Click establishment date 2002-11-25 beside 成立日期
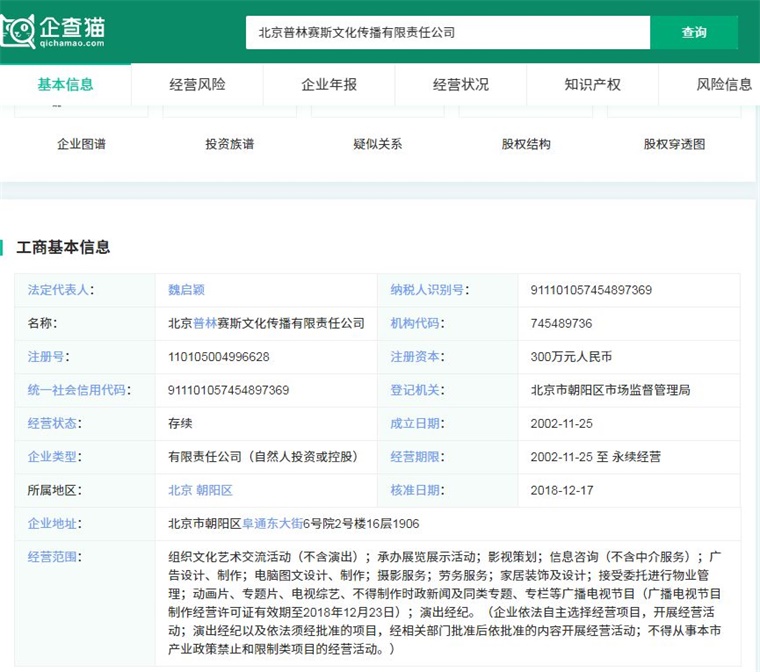This screenshot has width=760, height=672. (x=561, y=424)
